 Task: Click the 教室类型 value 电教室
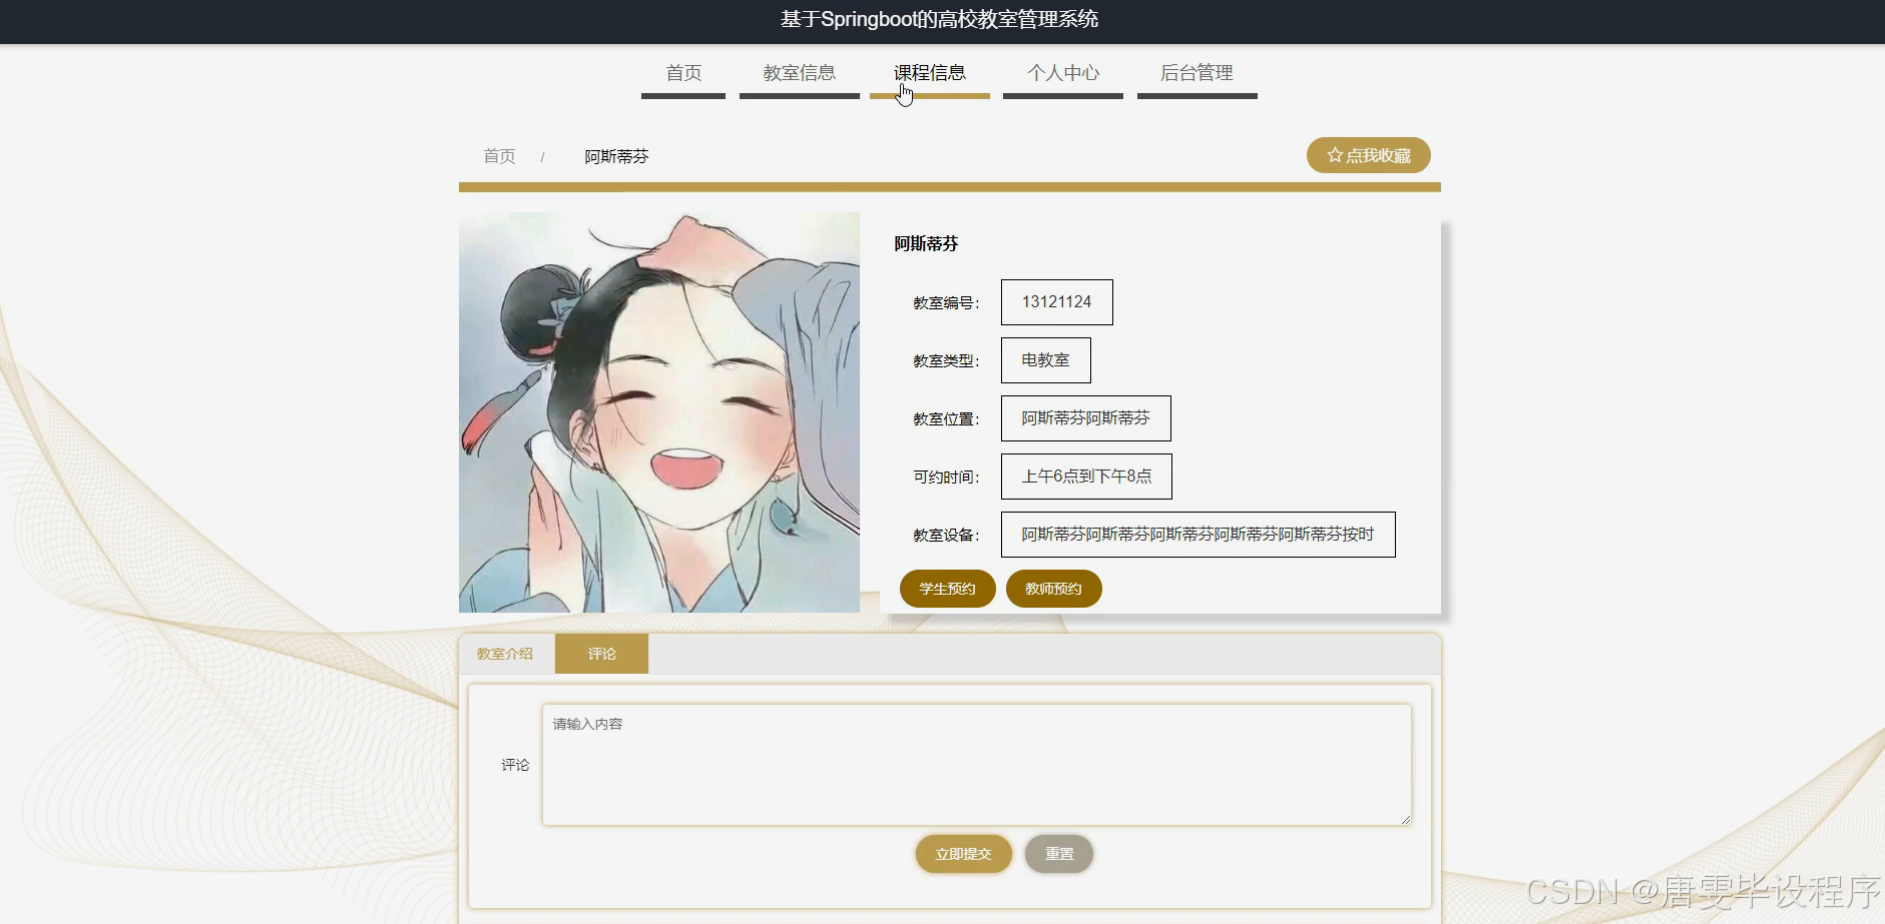tap(1046, 360)
